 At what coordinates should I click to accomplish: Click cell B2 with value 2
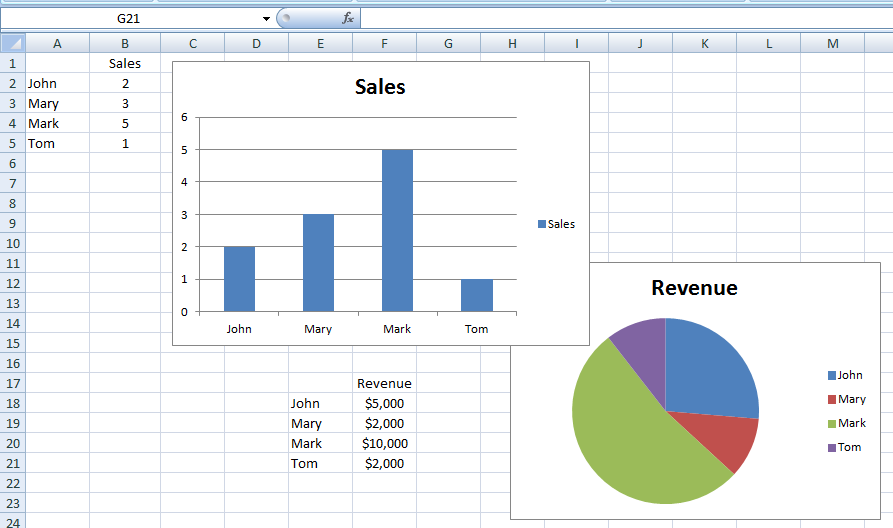125,83
